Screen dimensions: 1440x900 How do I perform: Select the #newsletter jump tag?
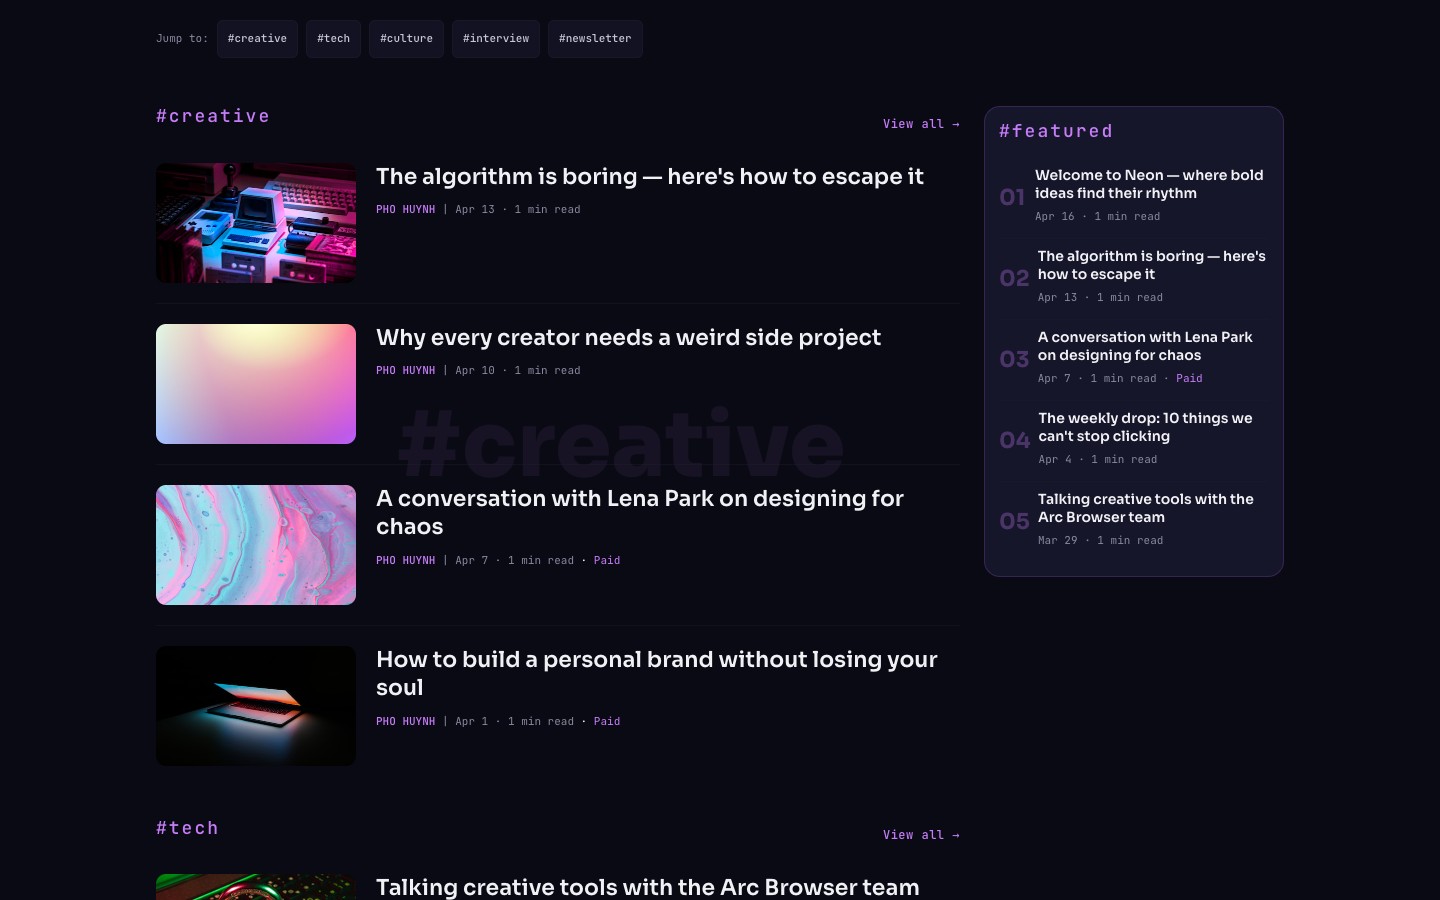(595, 38)
